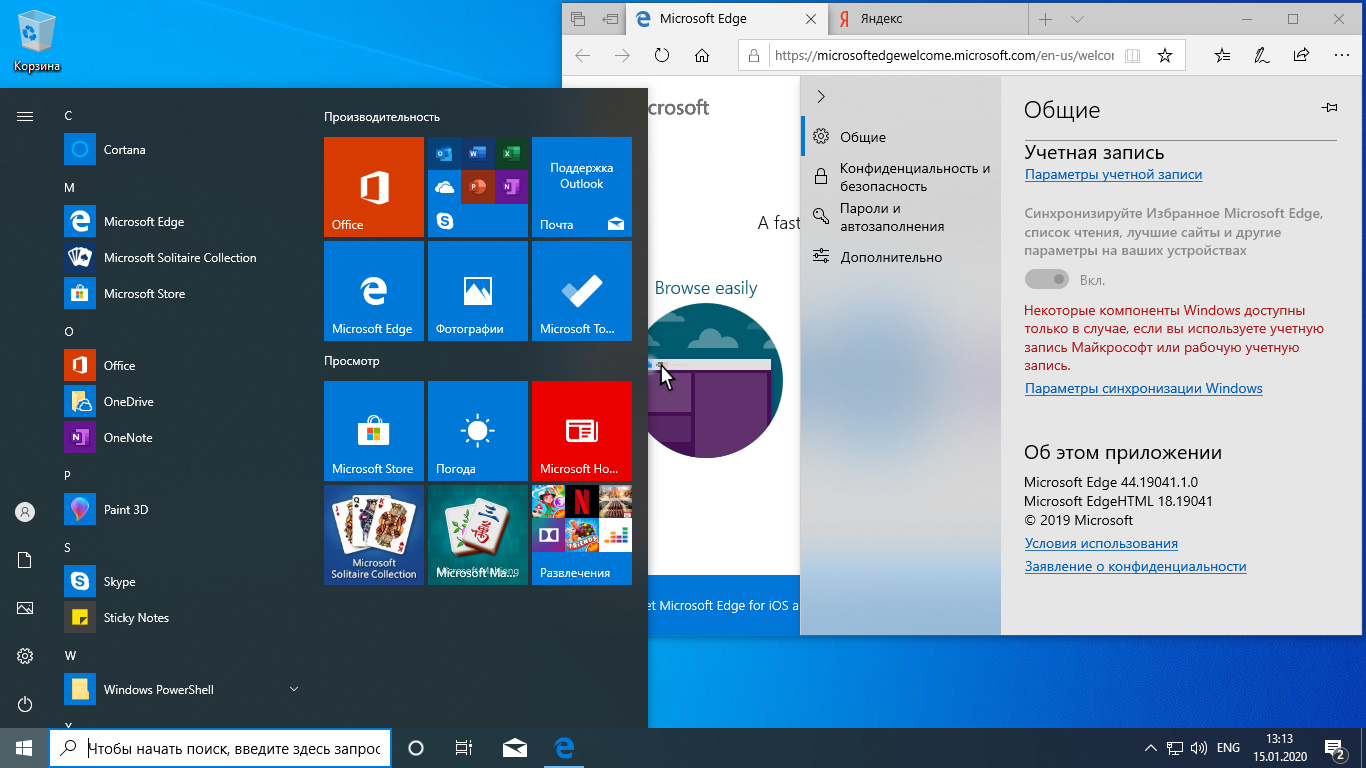Toggle the sync Вкл. switch
The width and height of the screenshot is (1366, 768).
[1047, 280]
